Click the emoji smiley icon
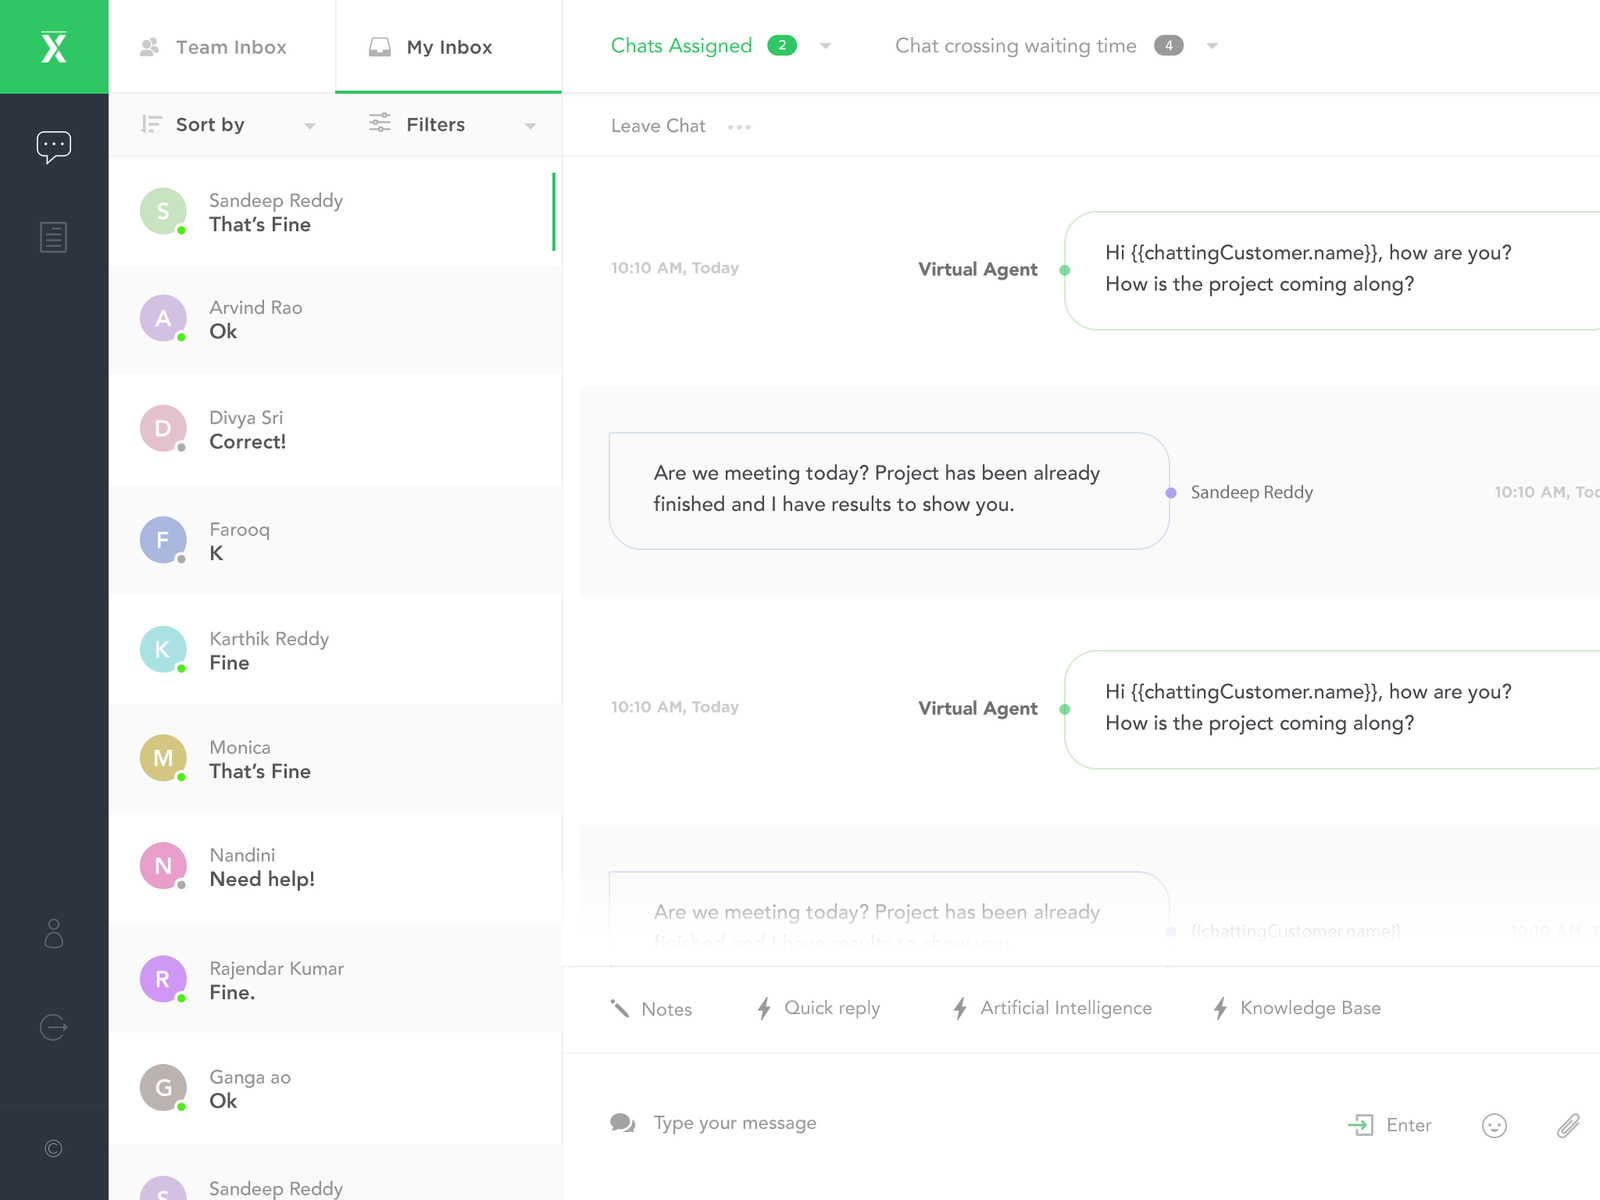Viewport: 1600px width, 1200px height. (x=1494, y=1126)
